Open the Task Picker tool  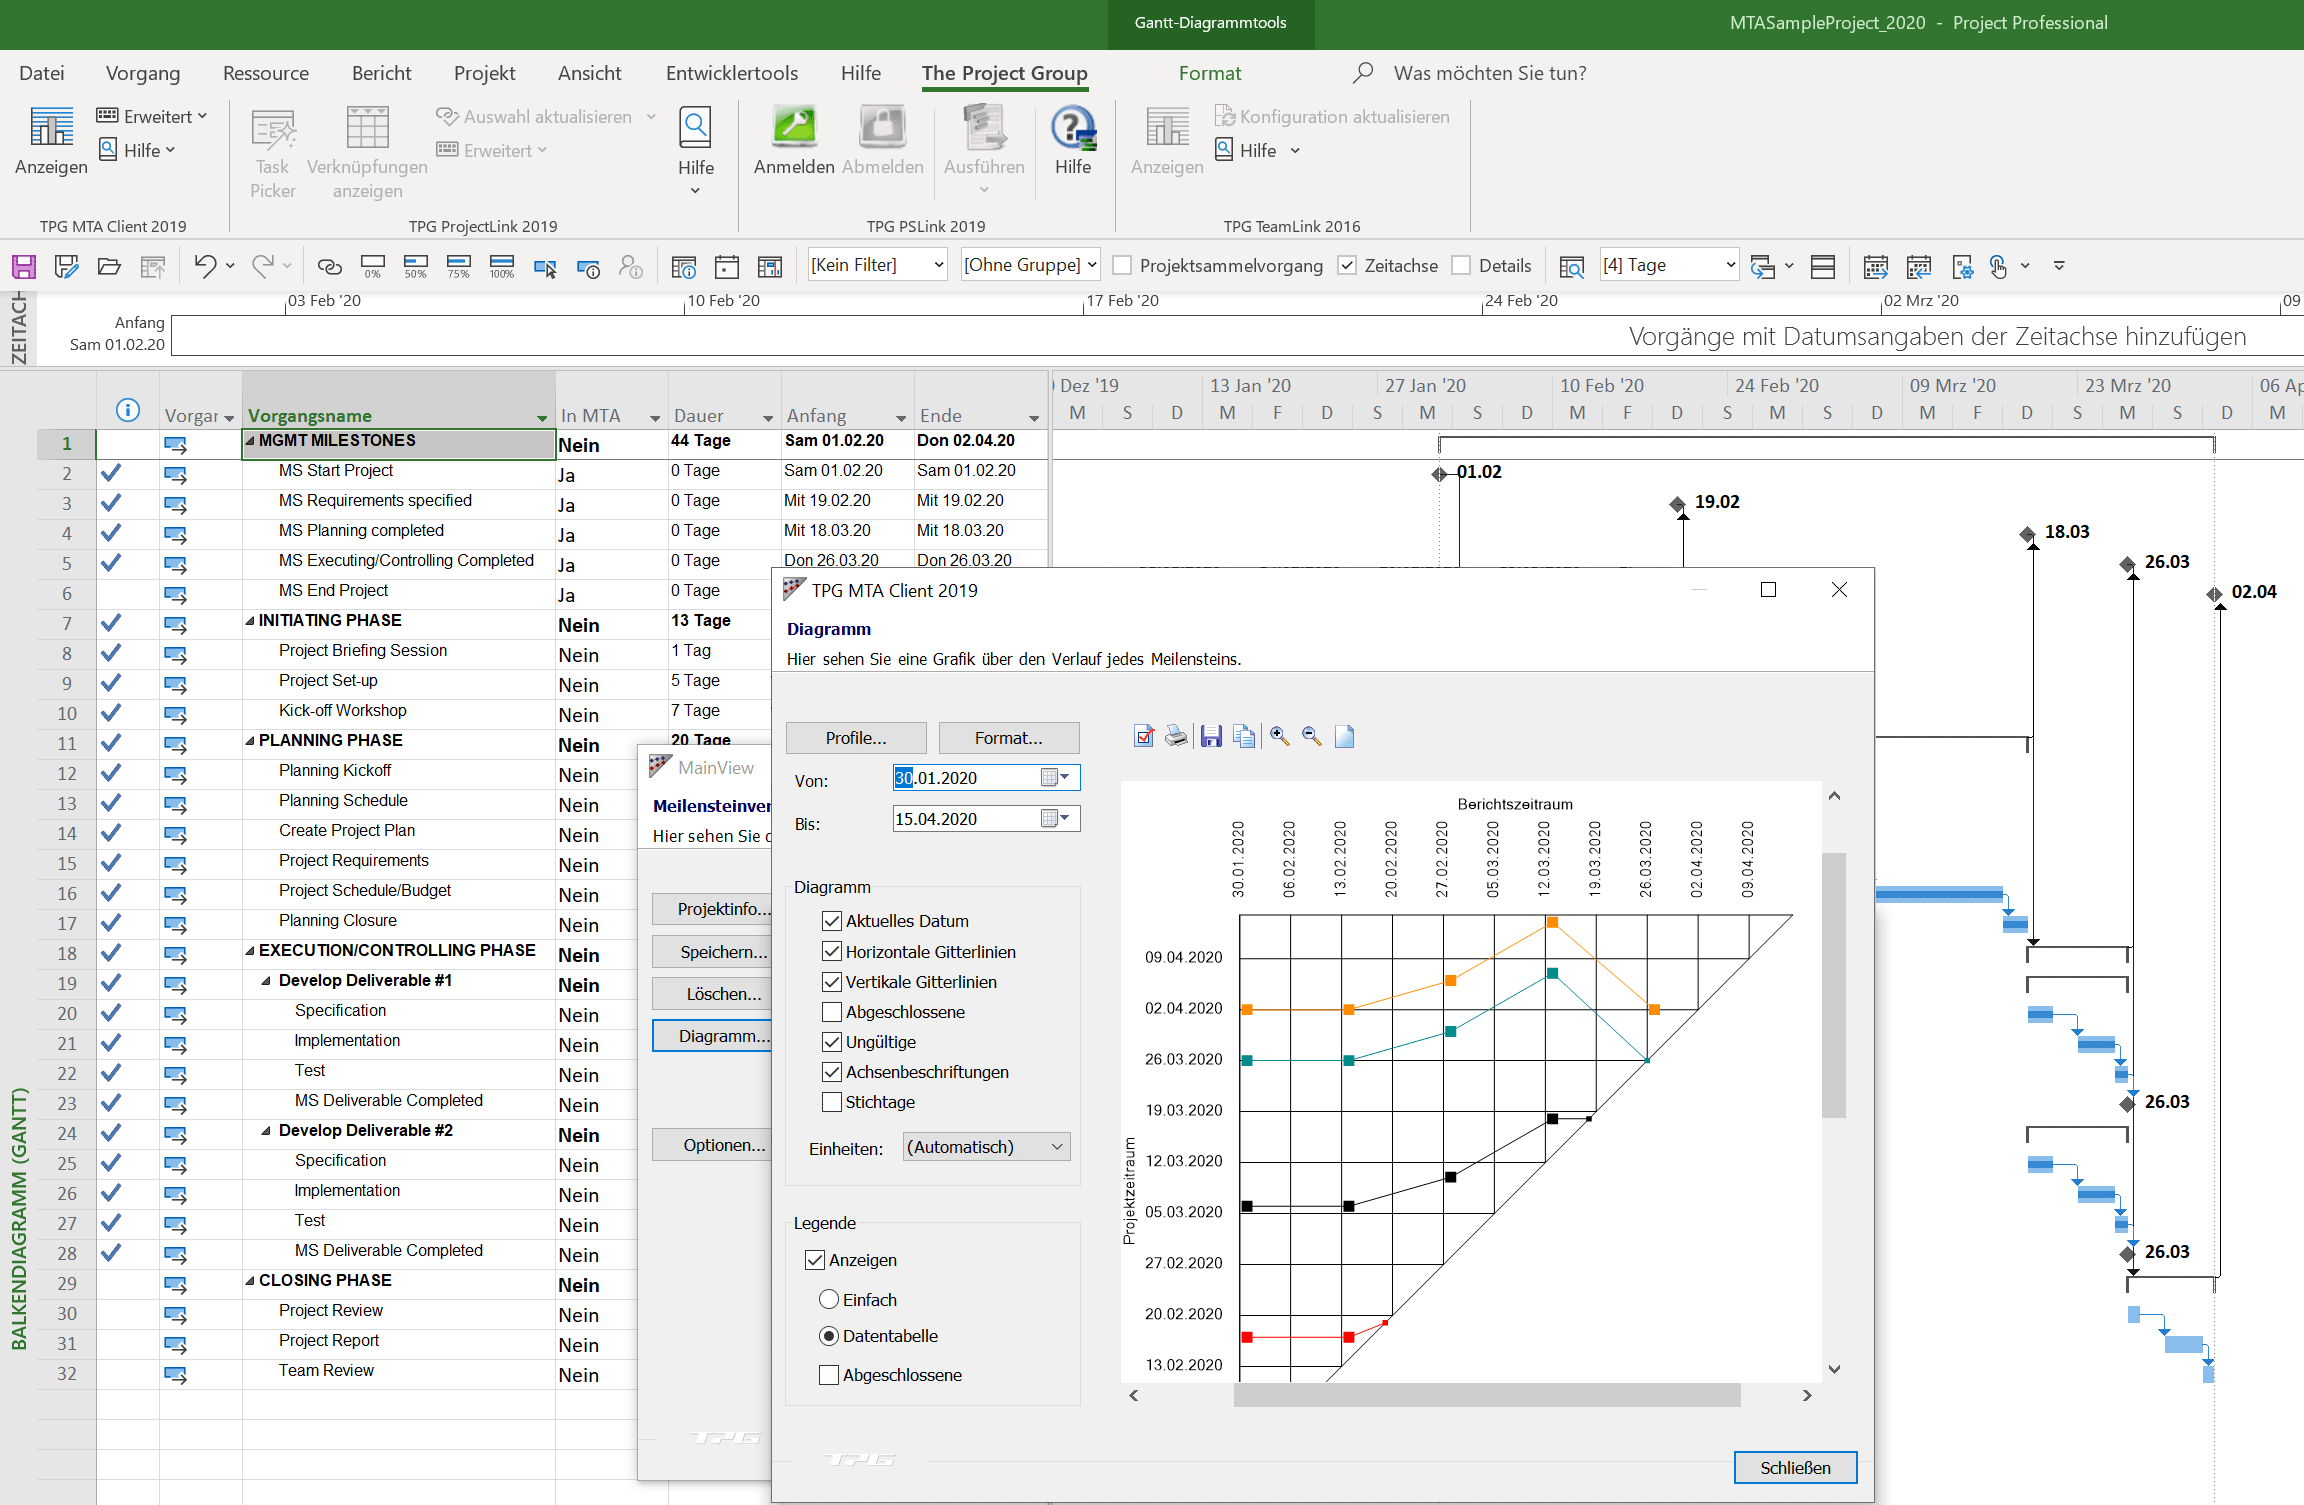pyautogui.click(x=271, y=148)
